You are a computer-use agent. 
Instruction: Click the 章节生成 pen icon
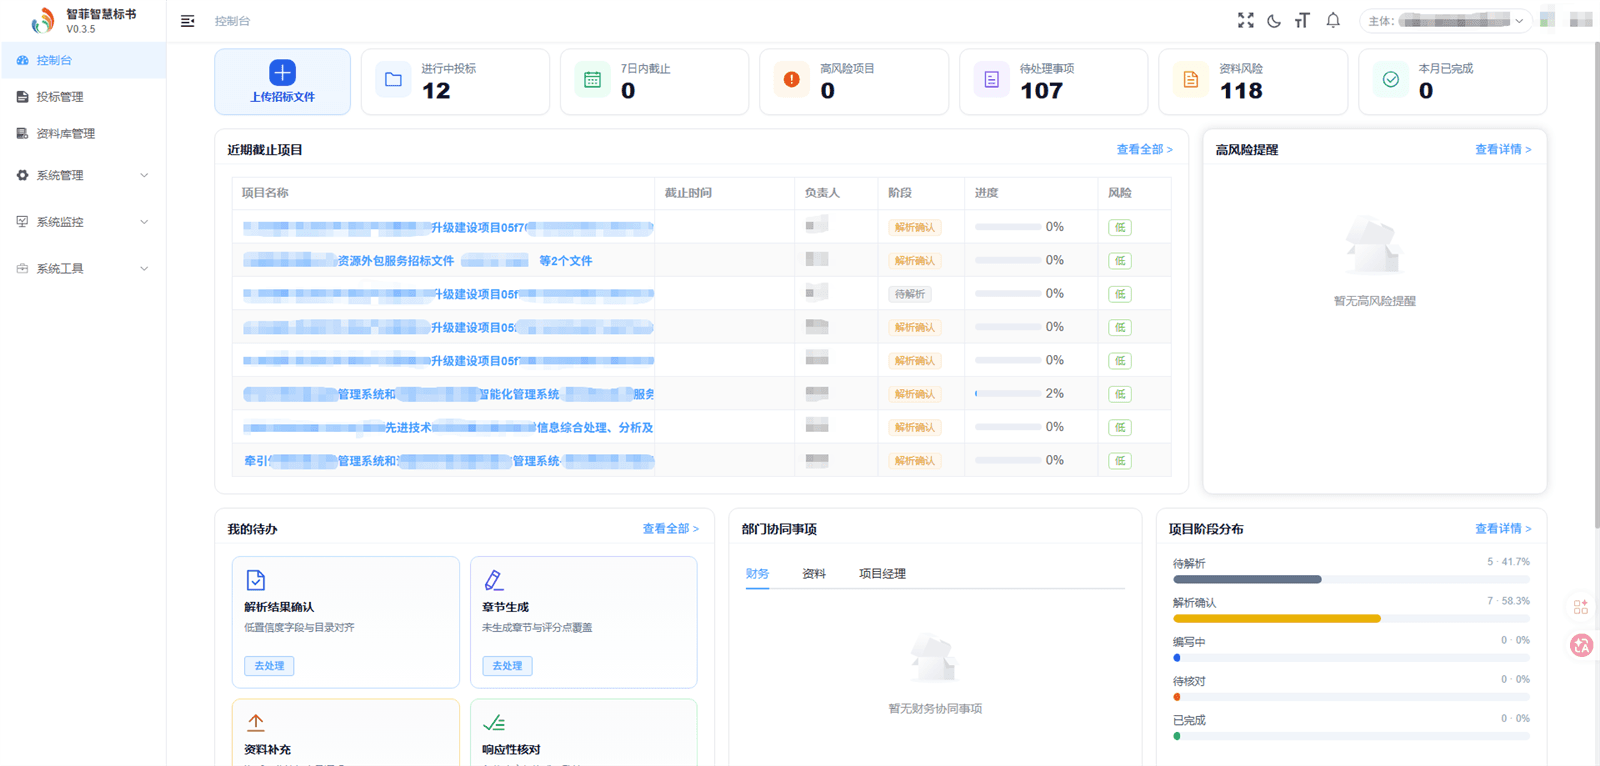pos(494,580)
